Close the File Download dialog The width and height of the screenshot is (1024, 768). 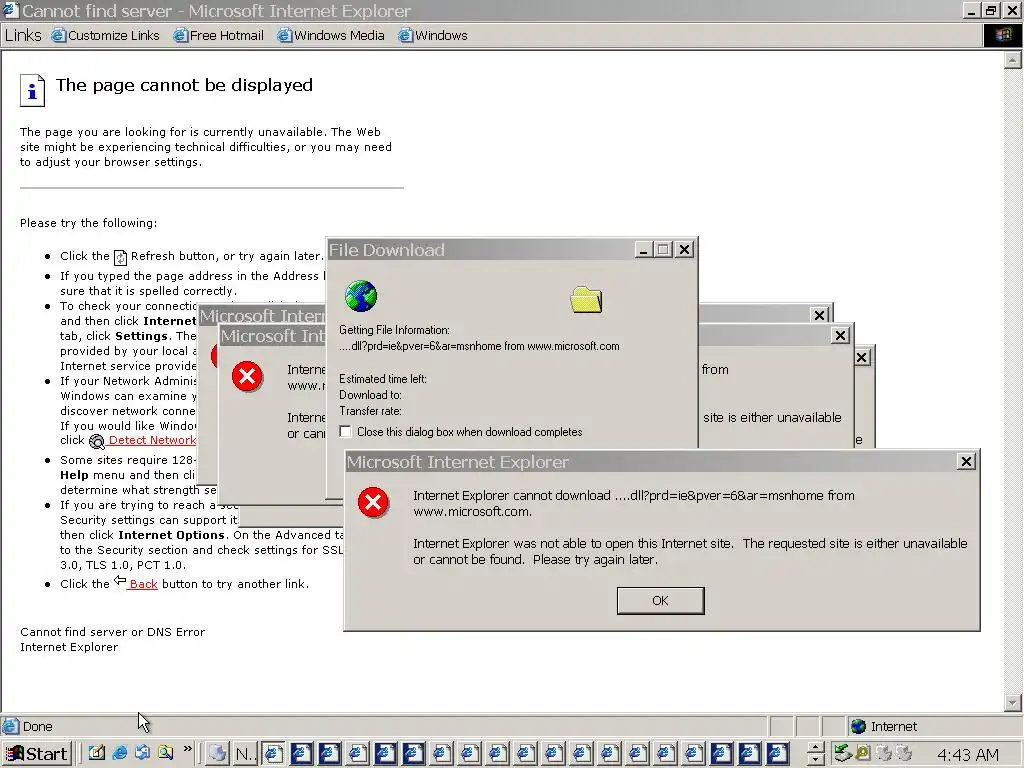684,249
